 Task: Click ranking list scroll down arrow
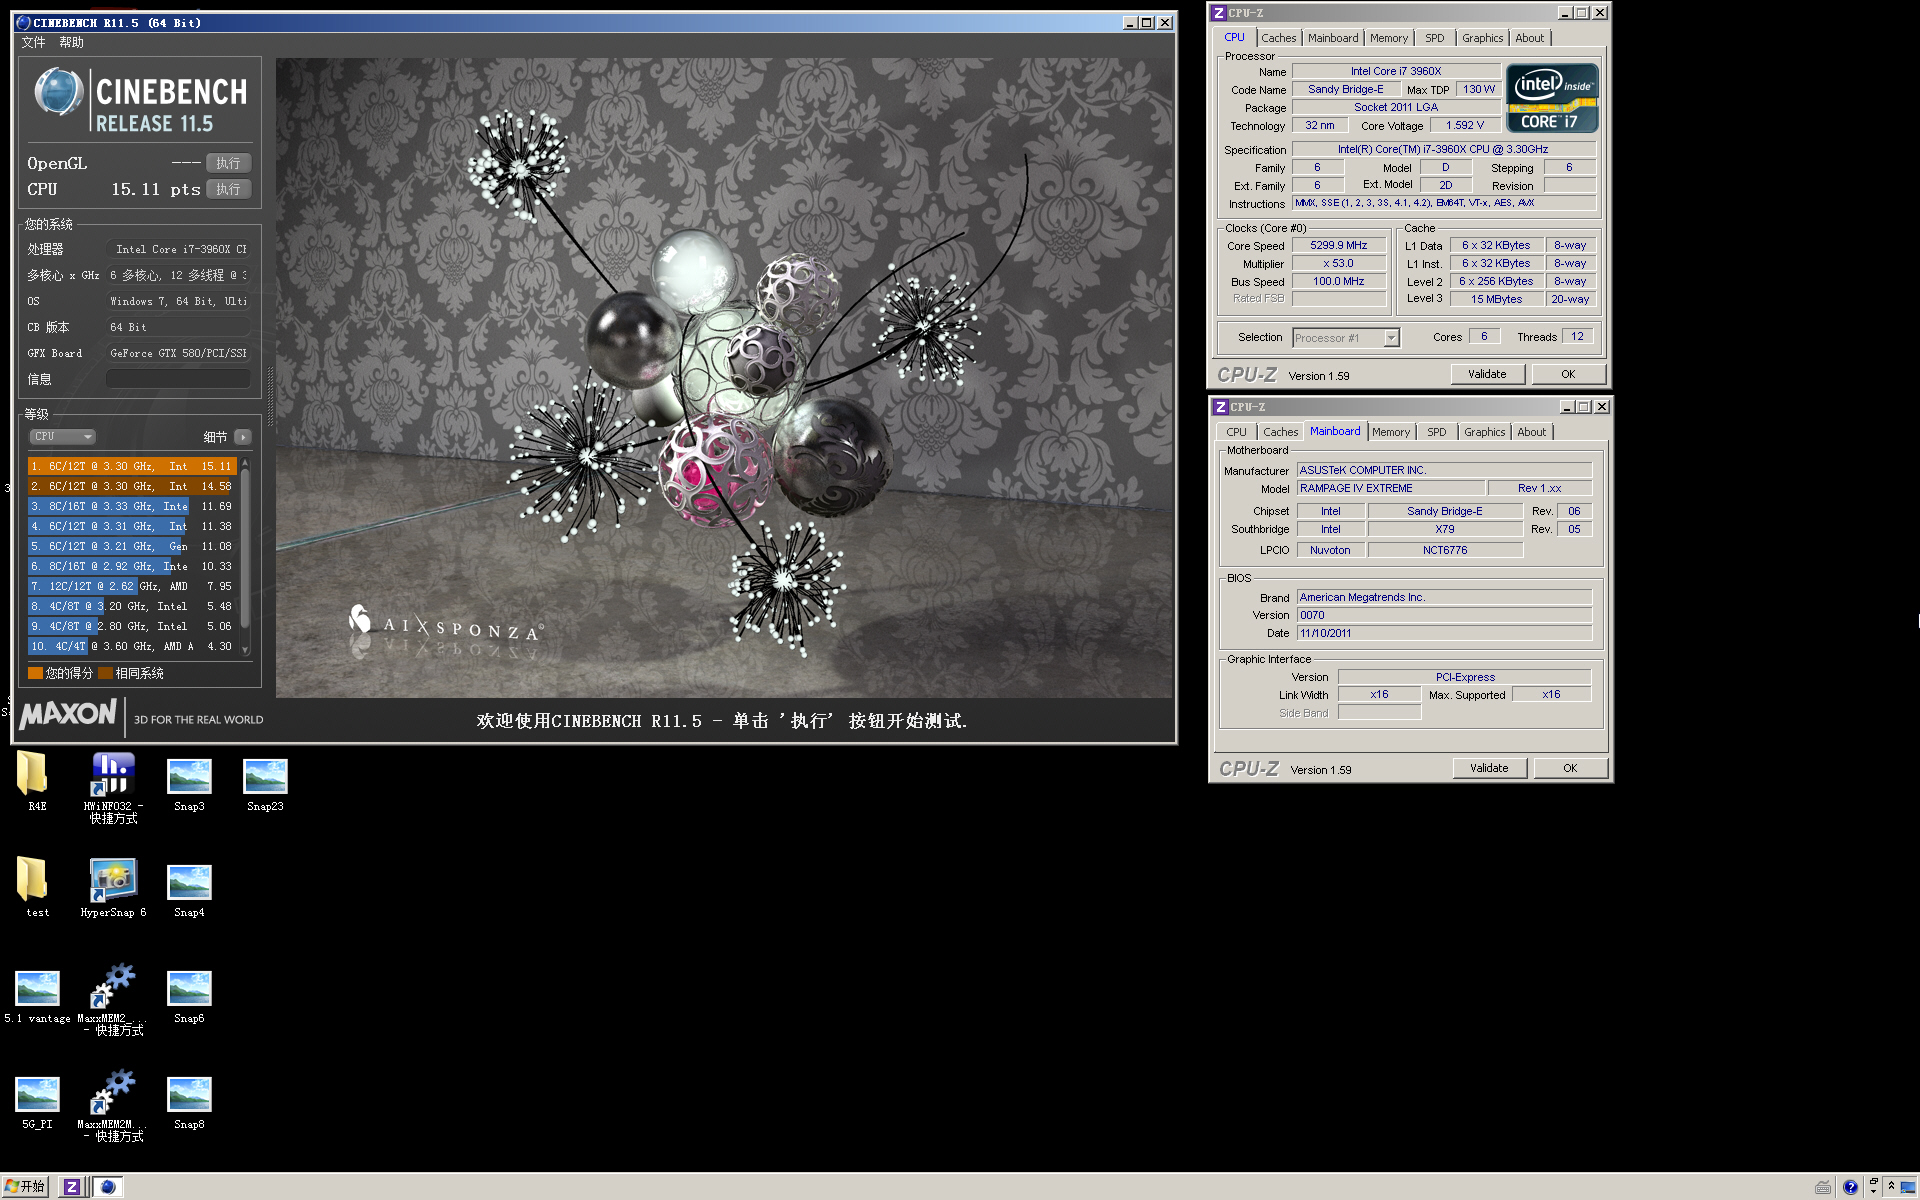(245, 651)
